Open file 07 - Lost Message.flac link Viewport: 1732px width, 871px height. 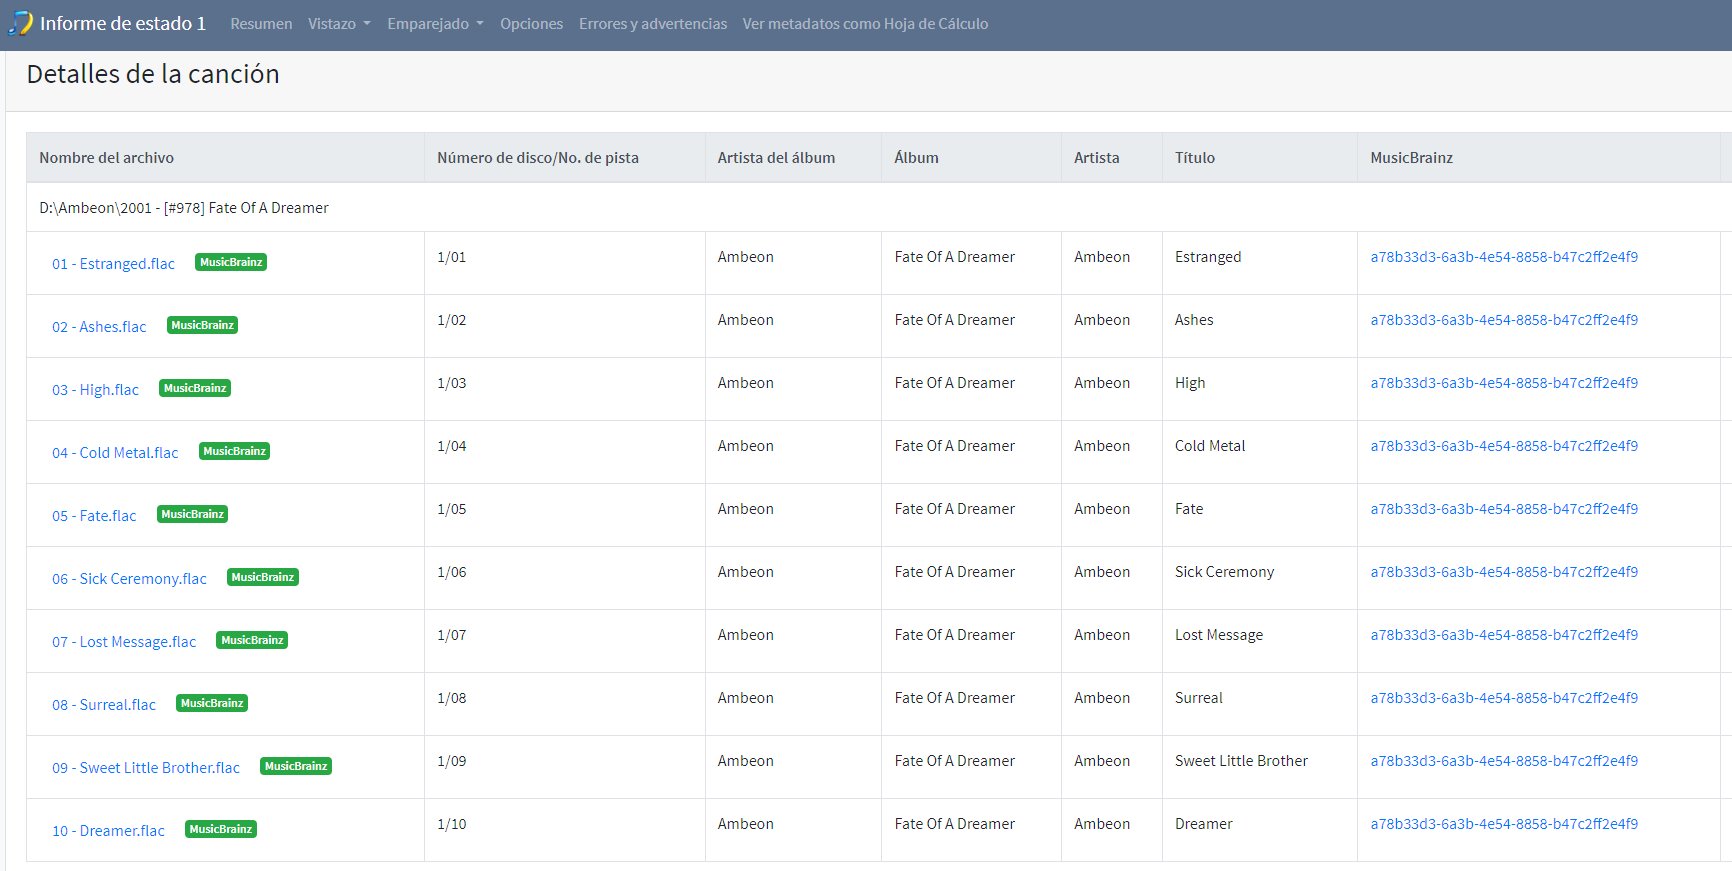(124, 642)
